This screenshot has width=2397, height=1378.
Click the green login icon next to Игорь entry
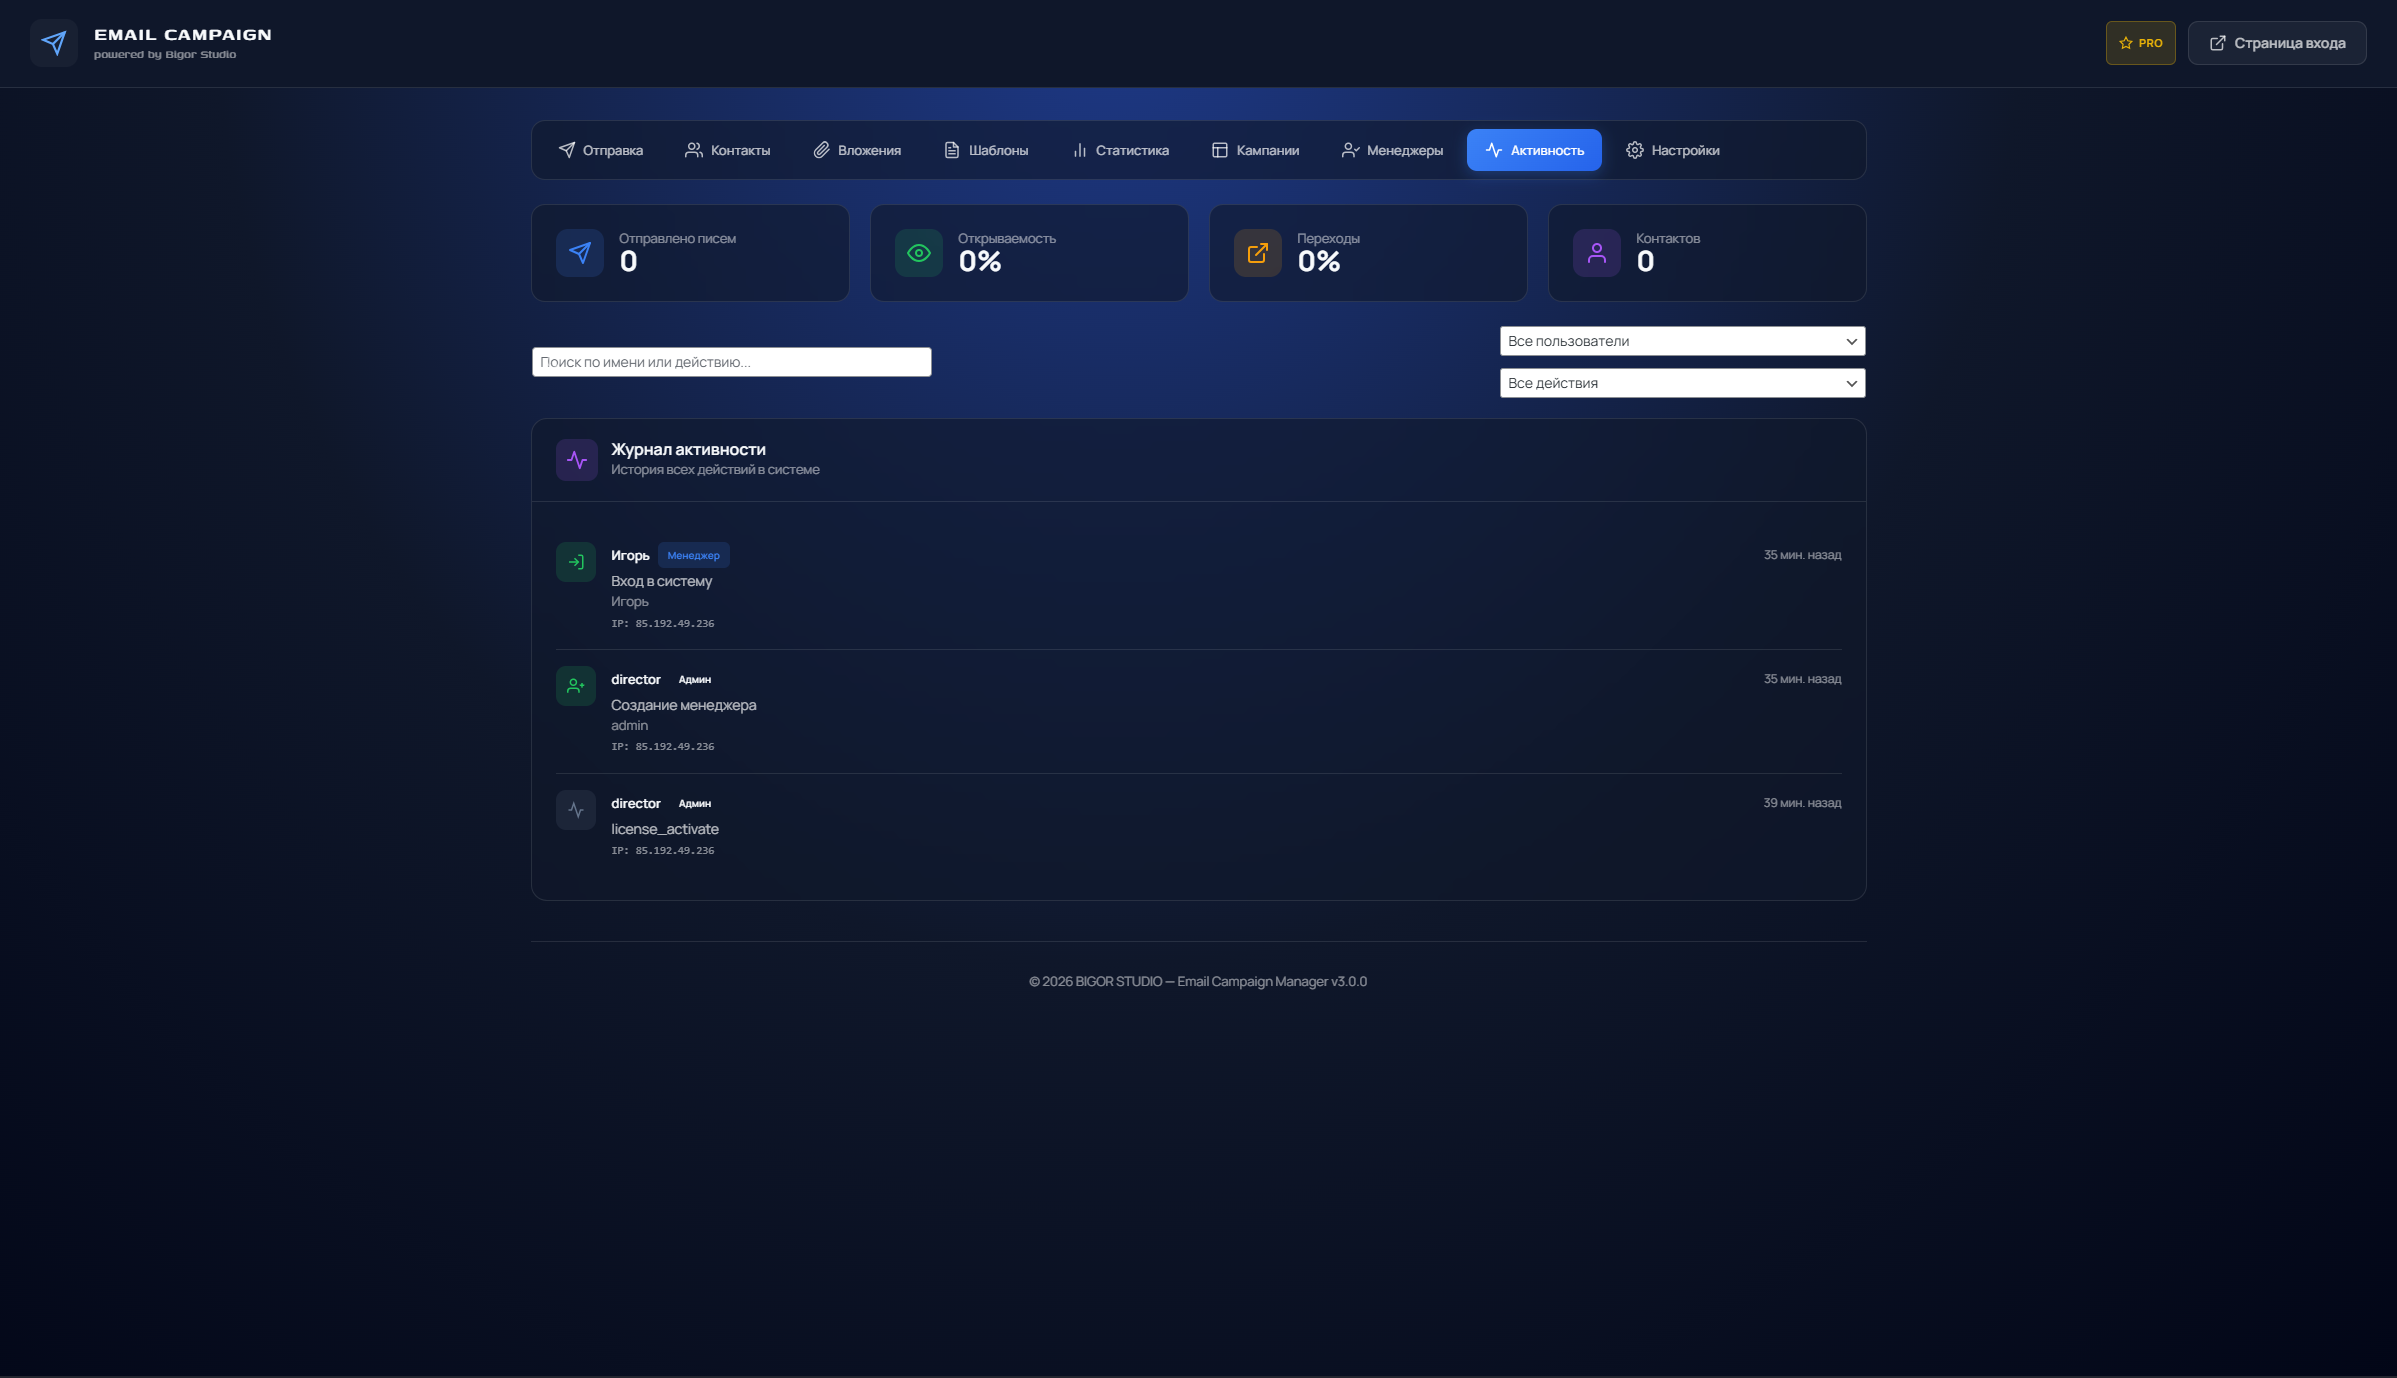tap(575, 561)
